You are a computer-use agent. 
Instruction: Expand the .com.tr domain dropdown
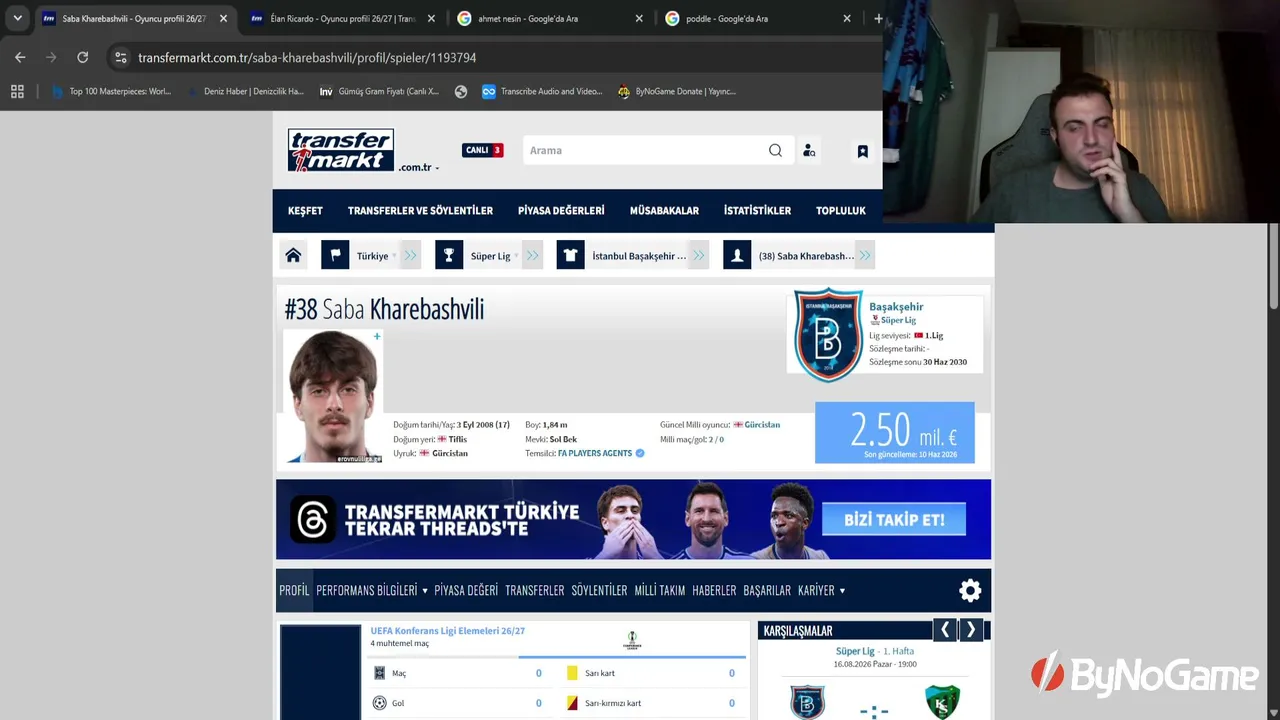coord(419,167)
